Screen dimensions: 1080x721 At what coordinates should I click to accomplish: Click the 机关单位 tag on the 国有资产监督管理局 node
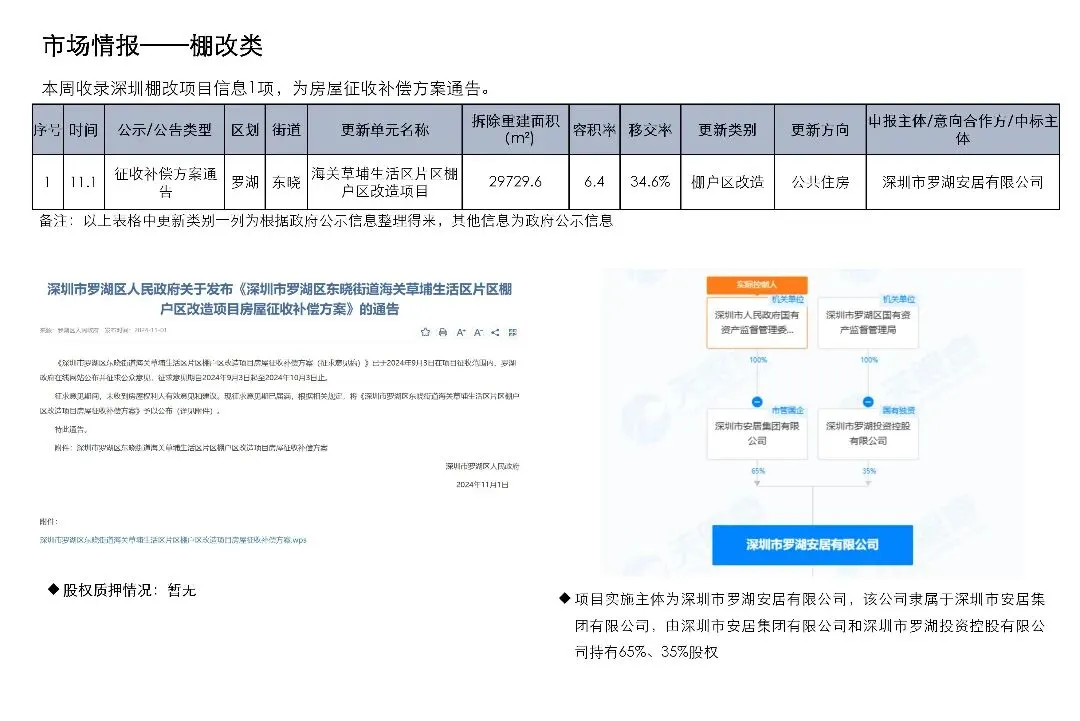[899, 299]
